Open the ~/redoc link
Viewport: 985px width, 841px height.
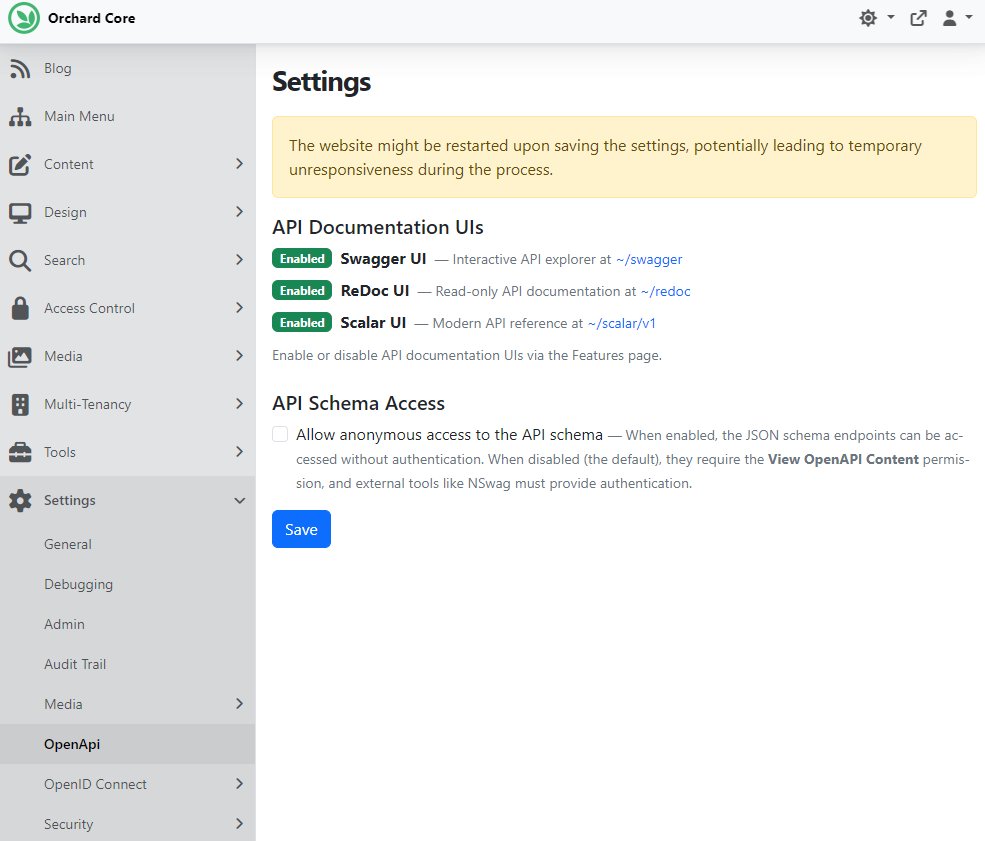coord(665,291)
